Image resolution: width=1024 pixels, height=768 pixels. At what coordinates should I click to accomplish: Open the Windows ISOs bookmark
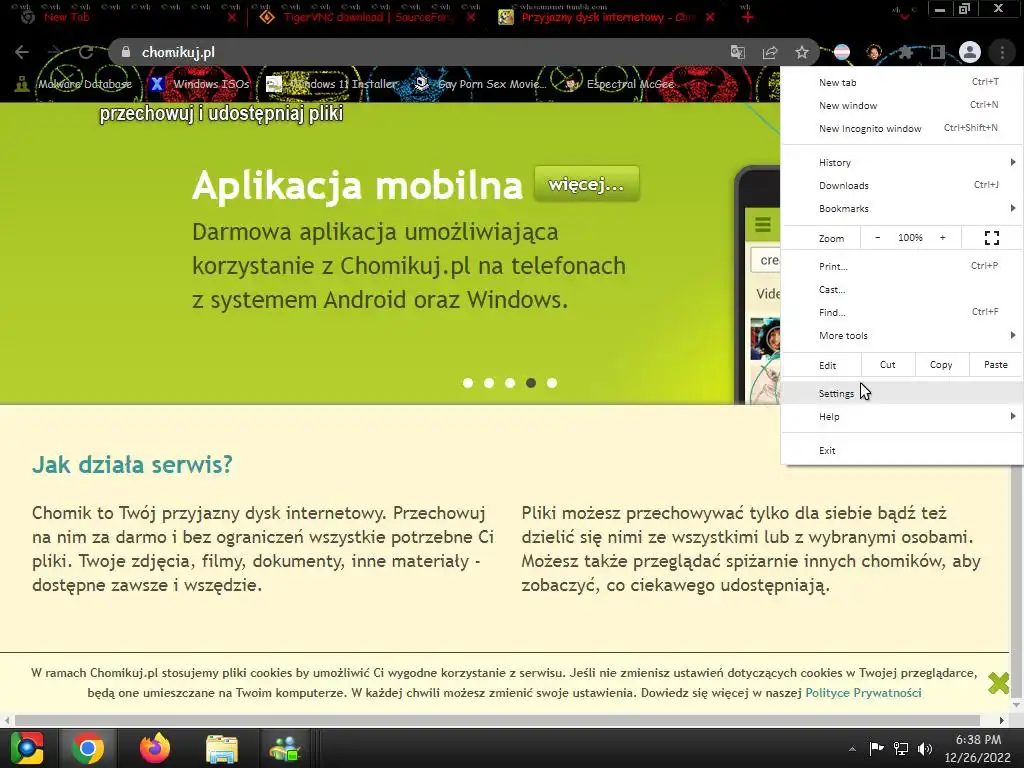(x=199, y=84)
